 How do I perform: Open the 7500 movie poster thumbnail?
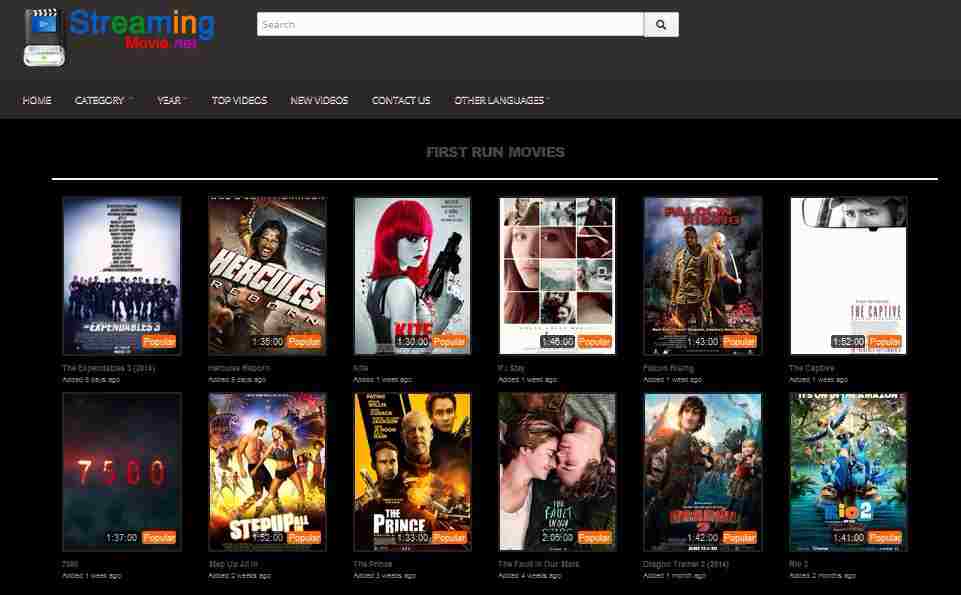(122, 472)
